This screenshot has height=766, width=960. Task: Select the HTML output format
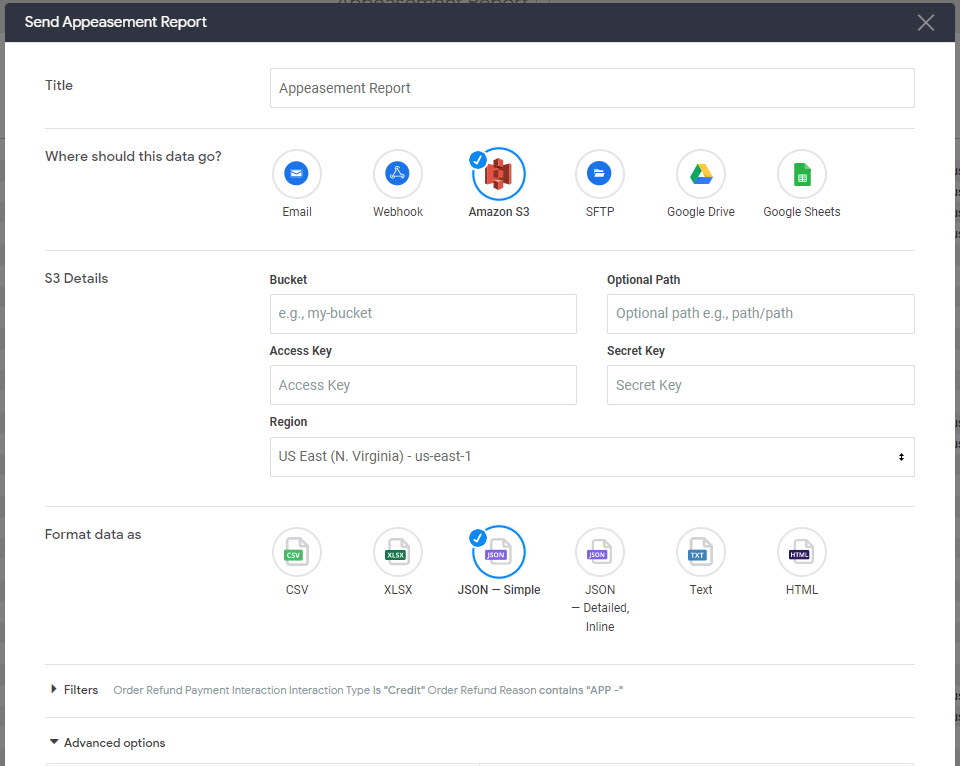[x=801, y=551]
